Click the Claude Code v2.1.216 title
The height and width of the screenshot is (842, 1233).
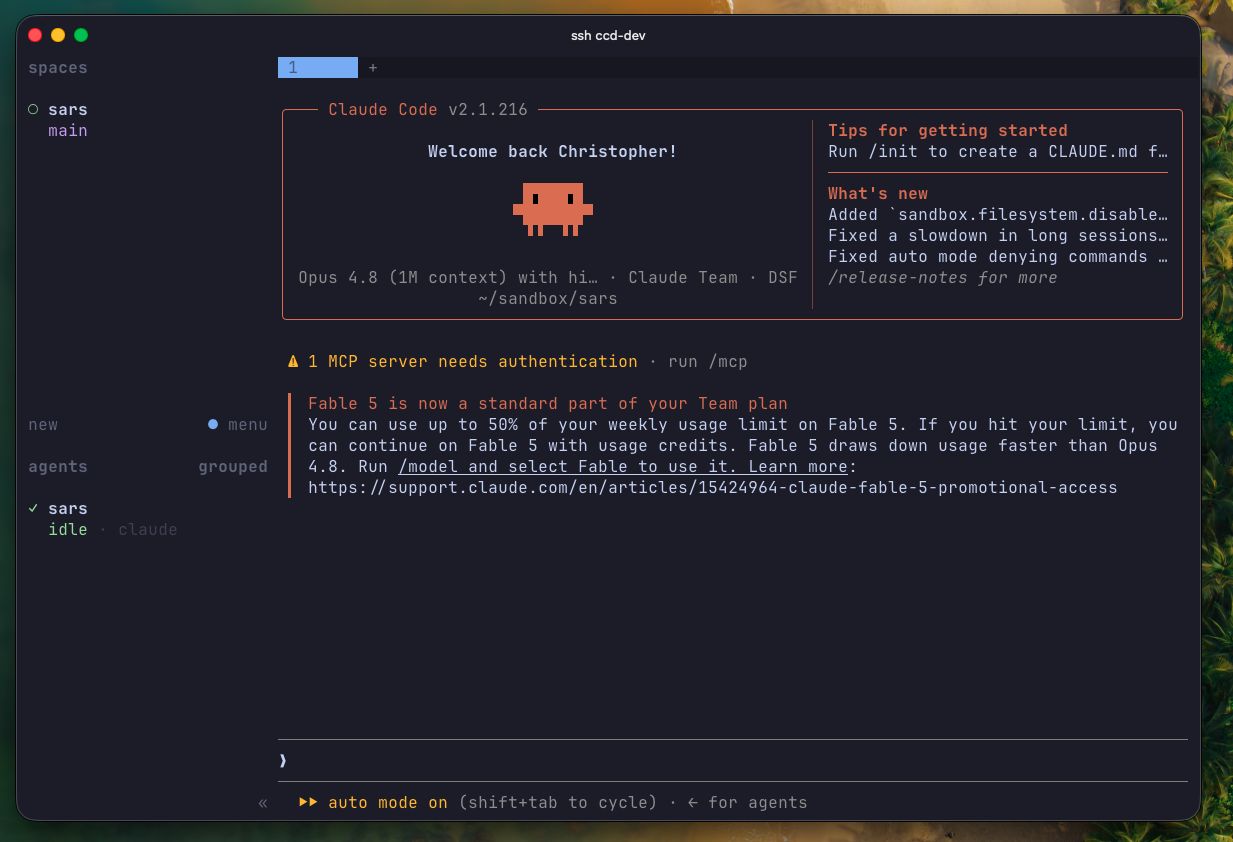[428, 110]
